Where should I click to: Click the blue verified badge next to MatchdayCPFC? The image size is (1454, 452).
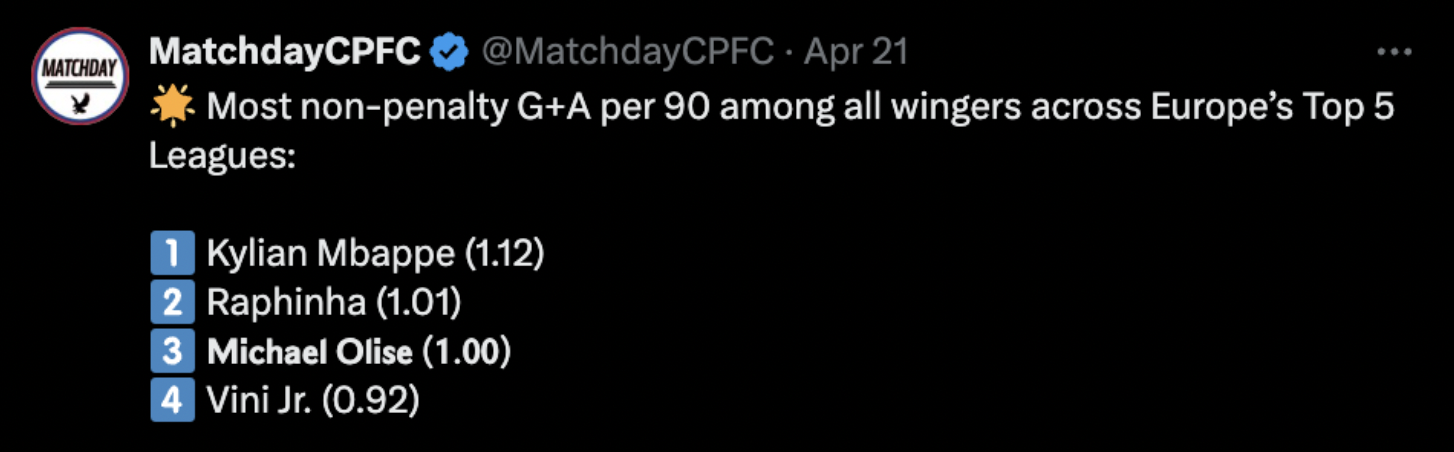click(x=450, y=52)
